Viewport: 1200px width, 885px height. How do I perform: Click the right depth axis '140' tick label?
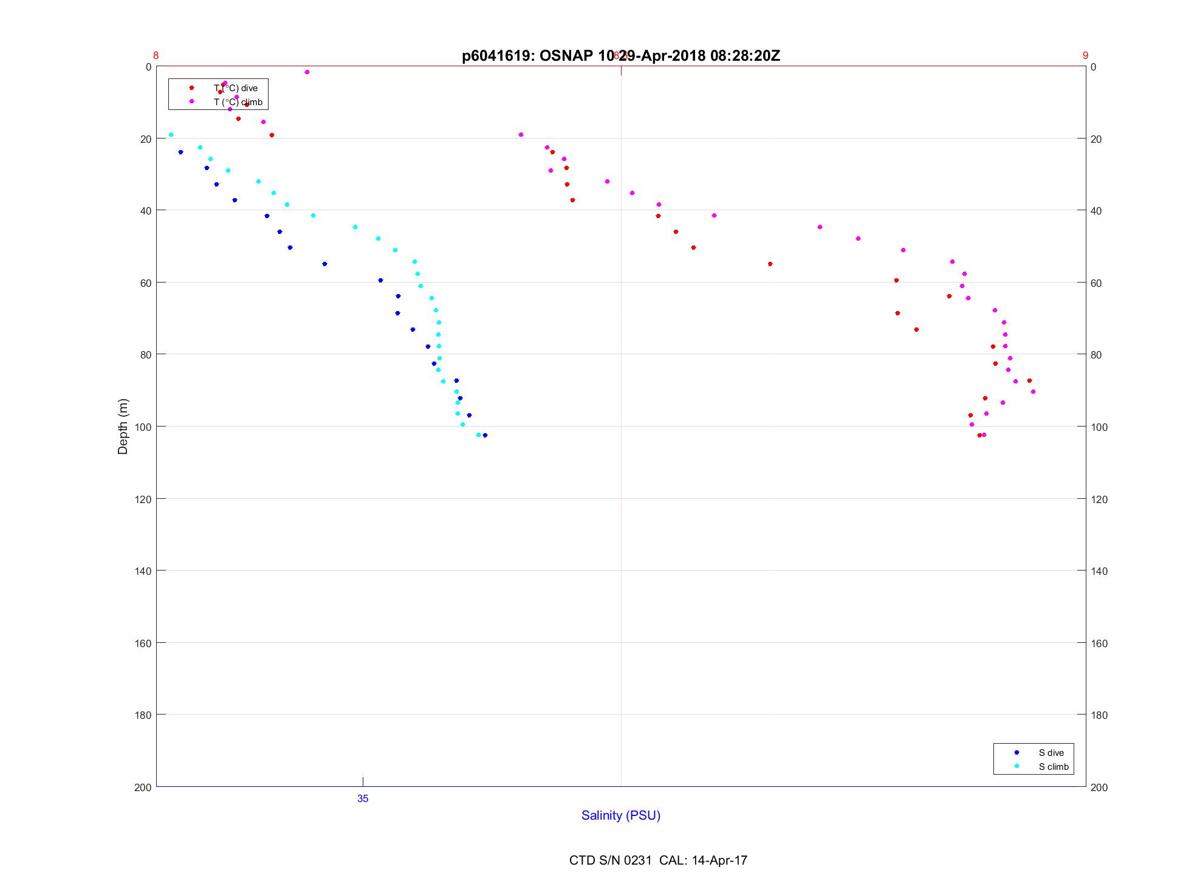coord(1100,571)
